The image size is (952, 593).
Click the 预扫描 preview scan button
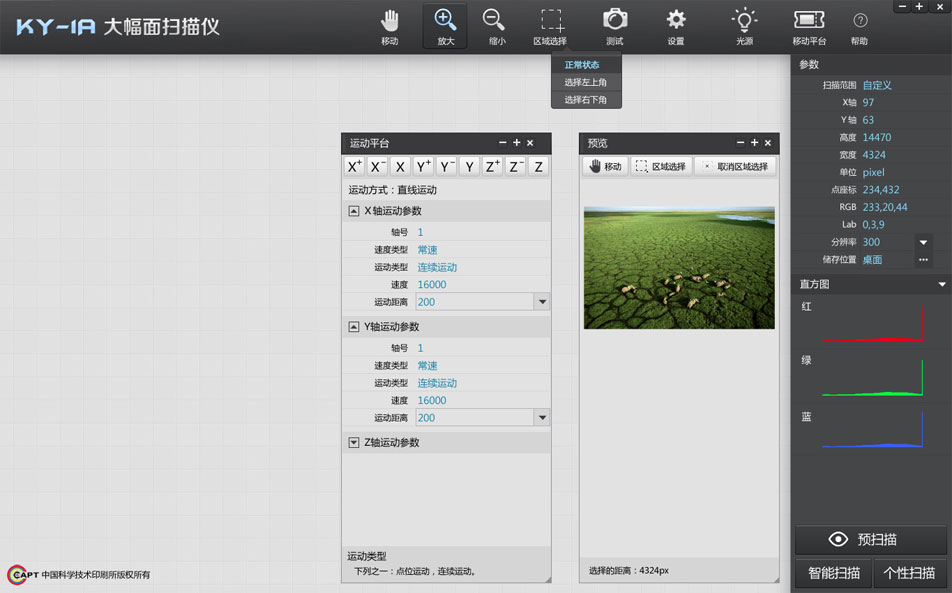click(x=870, y=540)
